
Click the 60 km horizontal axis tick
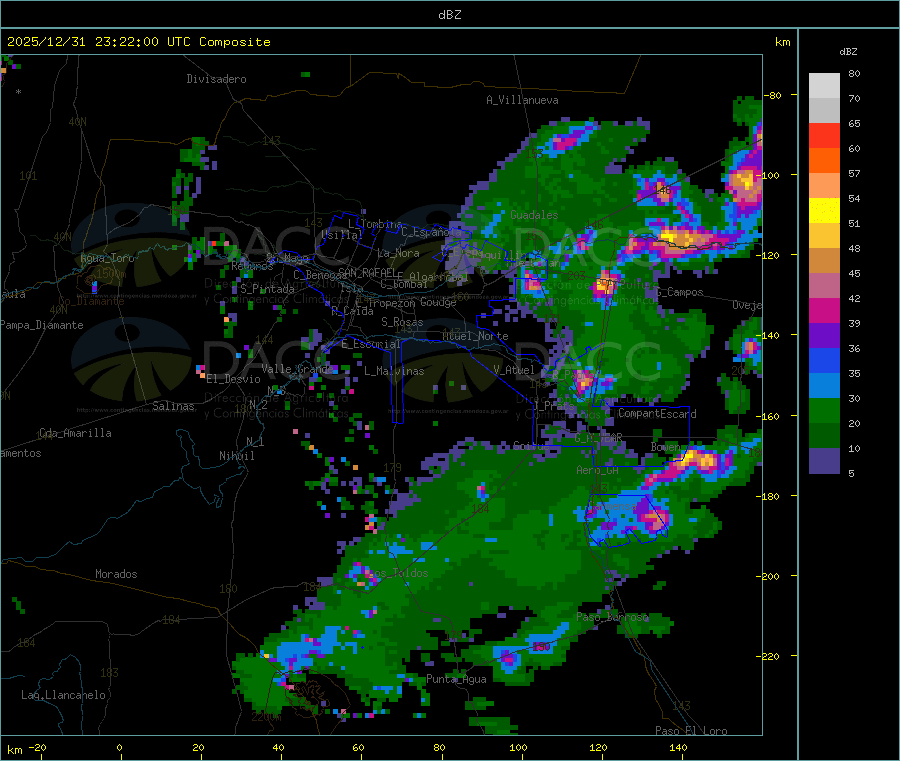click(358, 747)
